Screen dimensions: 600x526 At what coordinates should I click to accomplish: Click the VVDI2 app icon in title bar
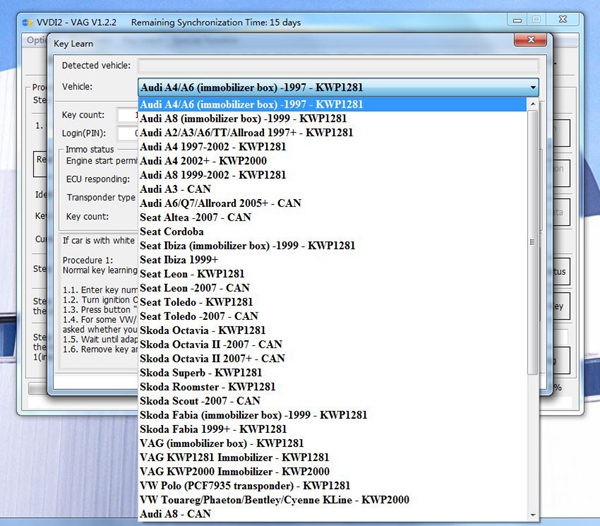point(28,23)
